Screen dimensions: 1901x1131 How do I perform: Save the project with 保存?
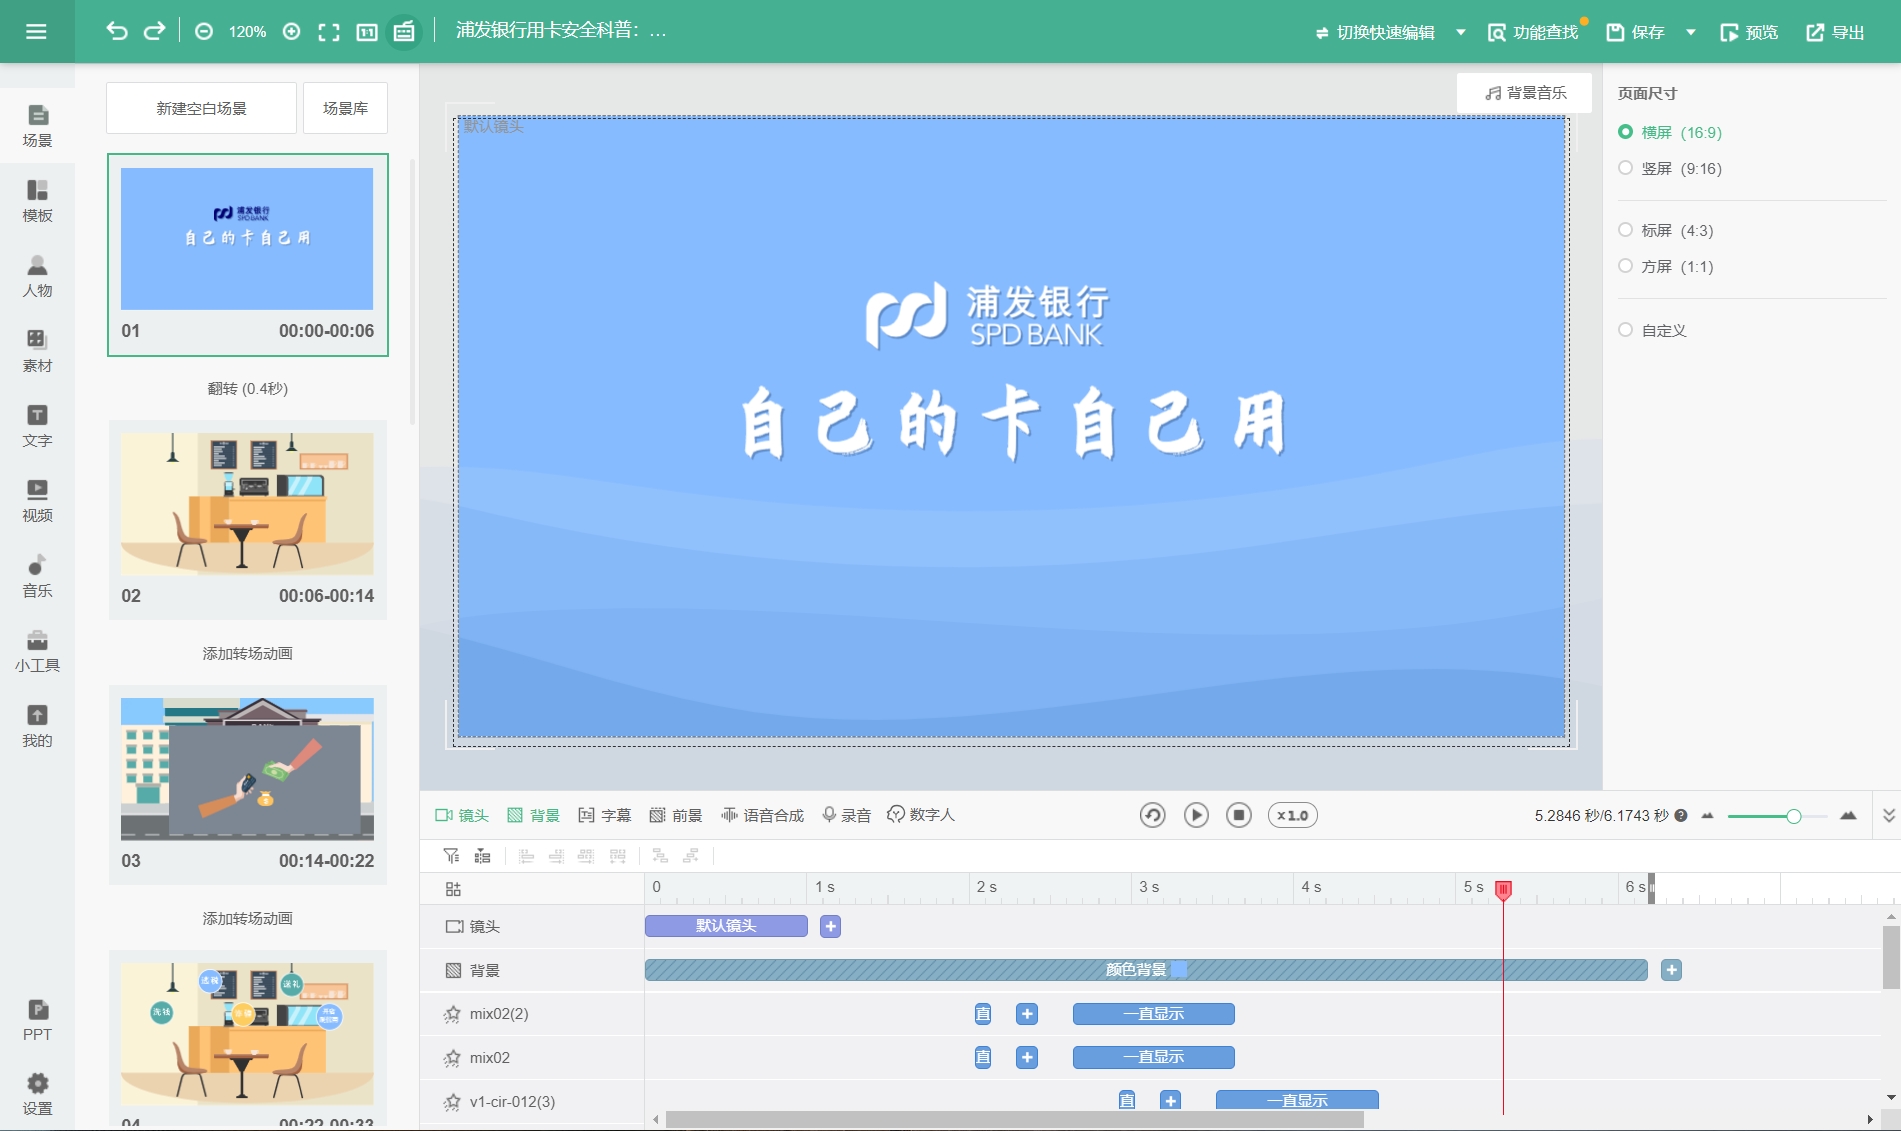1635,32
